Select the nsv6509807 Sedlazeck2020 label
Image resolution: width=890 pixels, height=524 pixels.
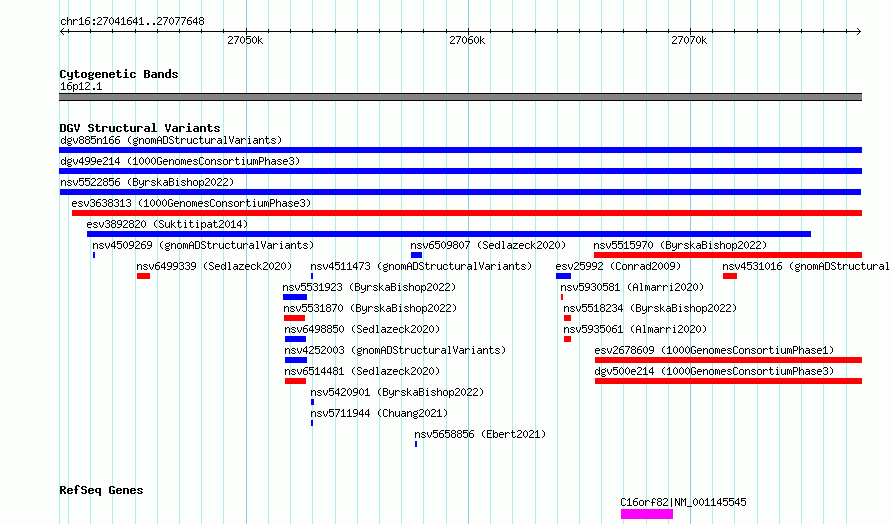tap(488, 245)
